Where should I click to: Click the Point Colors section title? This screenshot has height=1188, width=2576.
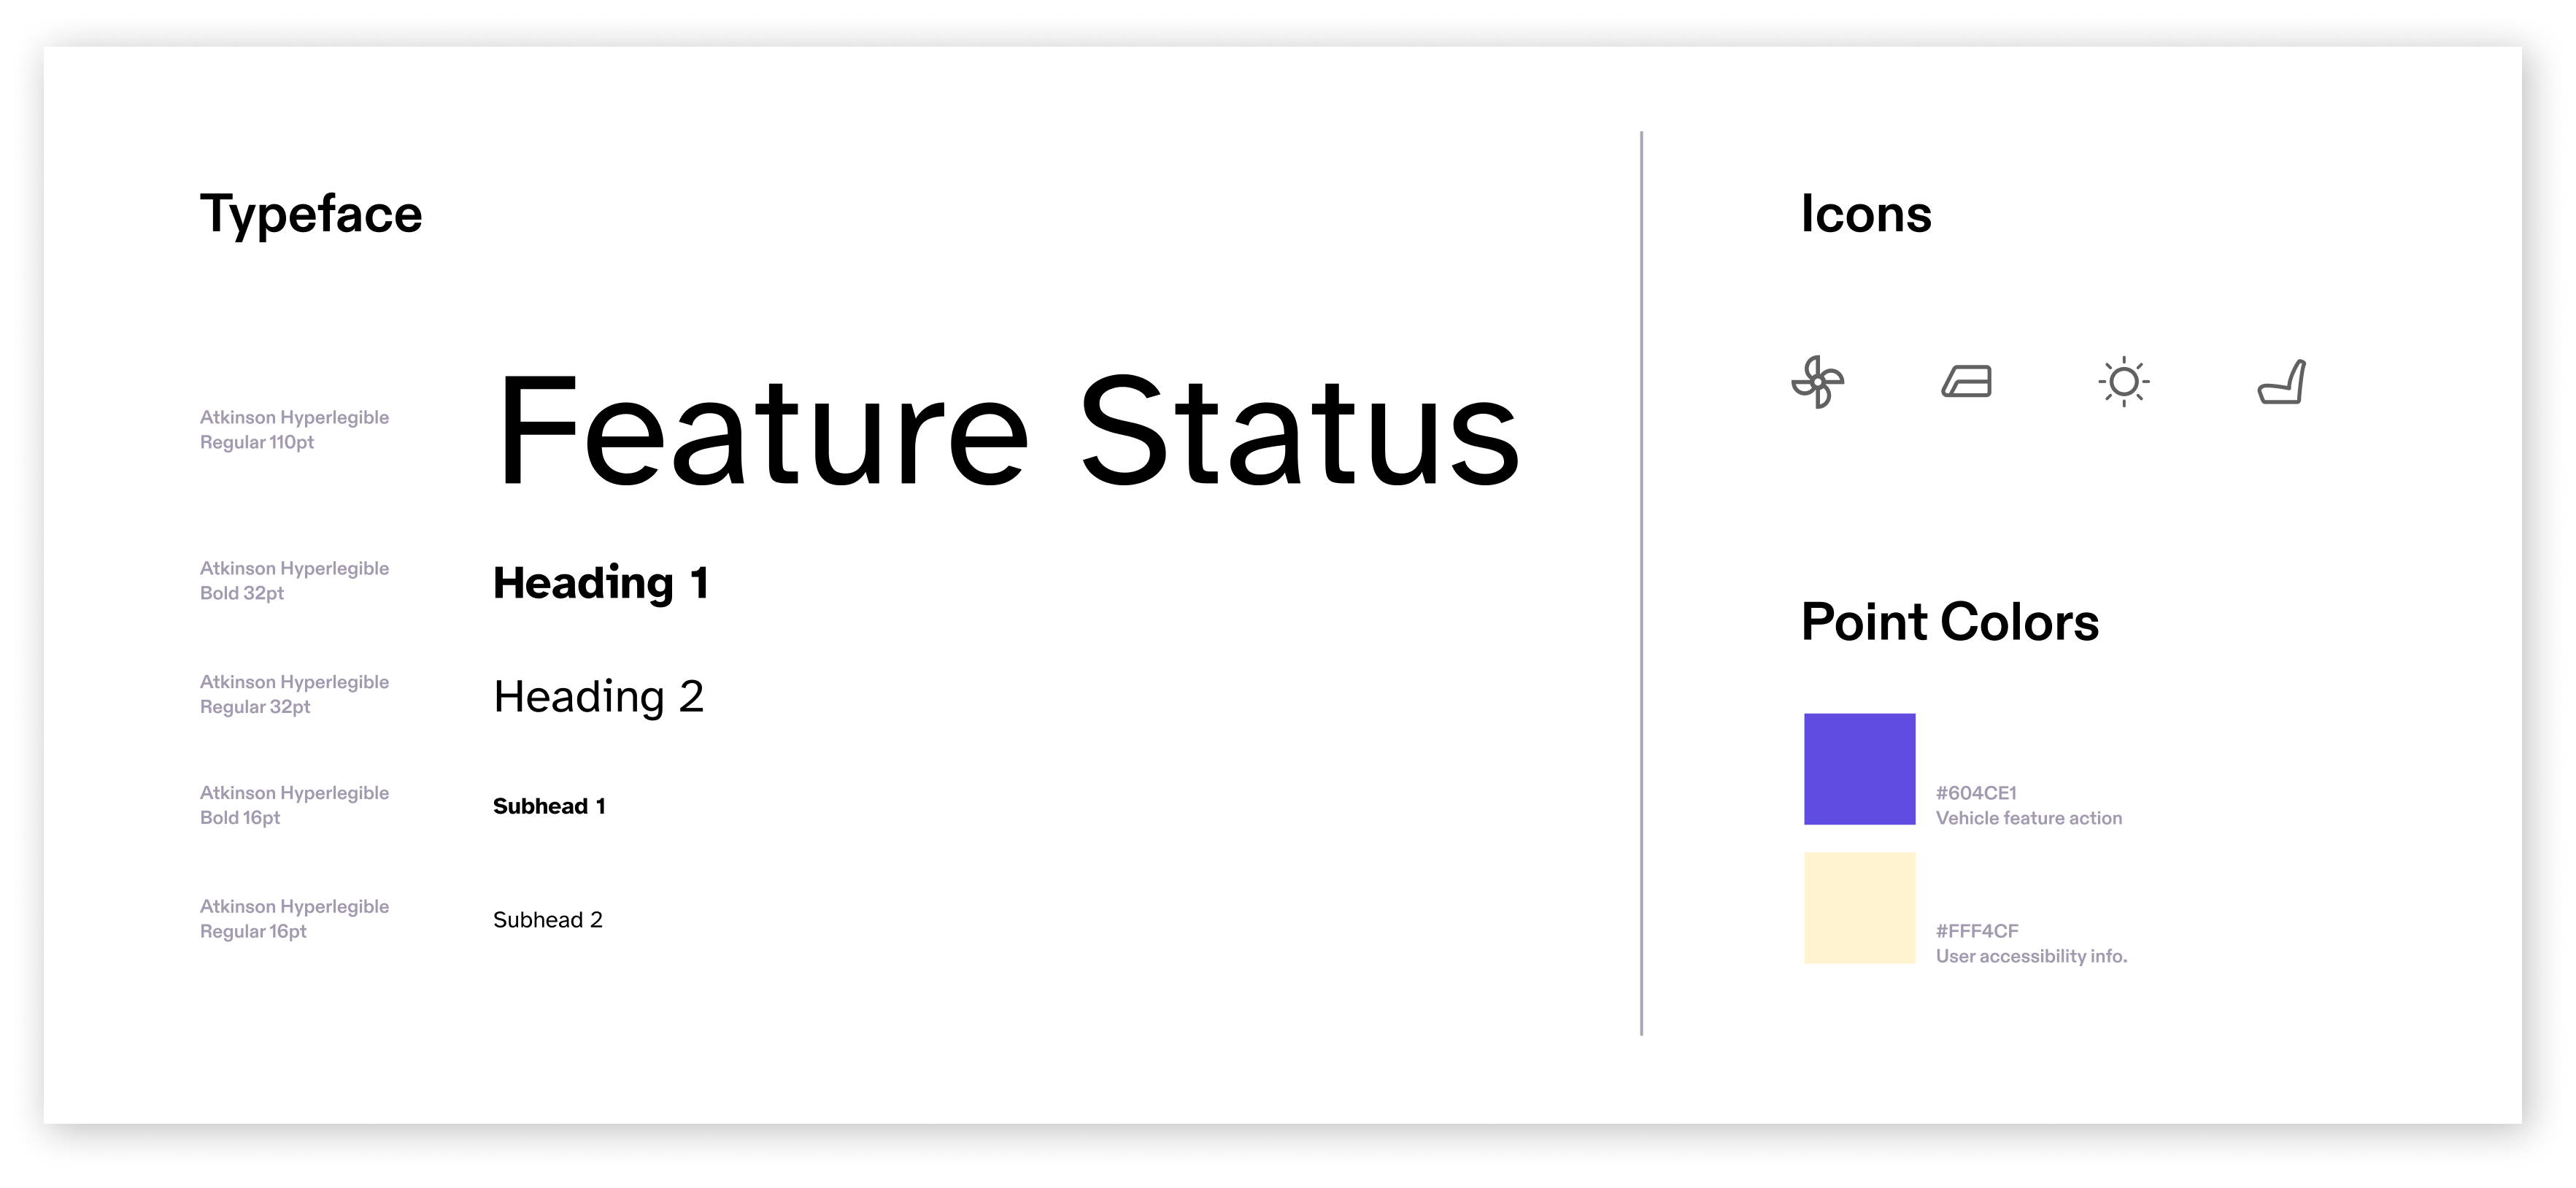point(1949,622)
